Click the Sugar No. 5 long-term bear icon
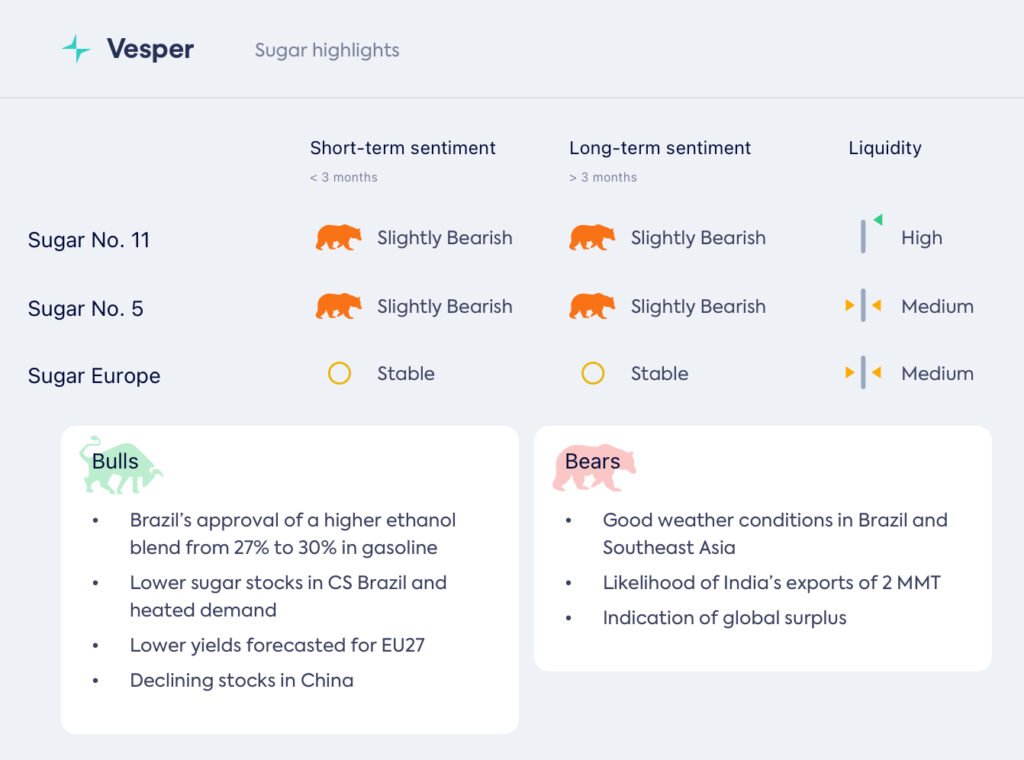1024x760 pixels. tap(592, 306)
